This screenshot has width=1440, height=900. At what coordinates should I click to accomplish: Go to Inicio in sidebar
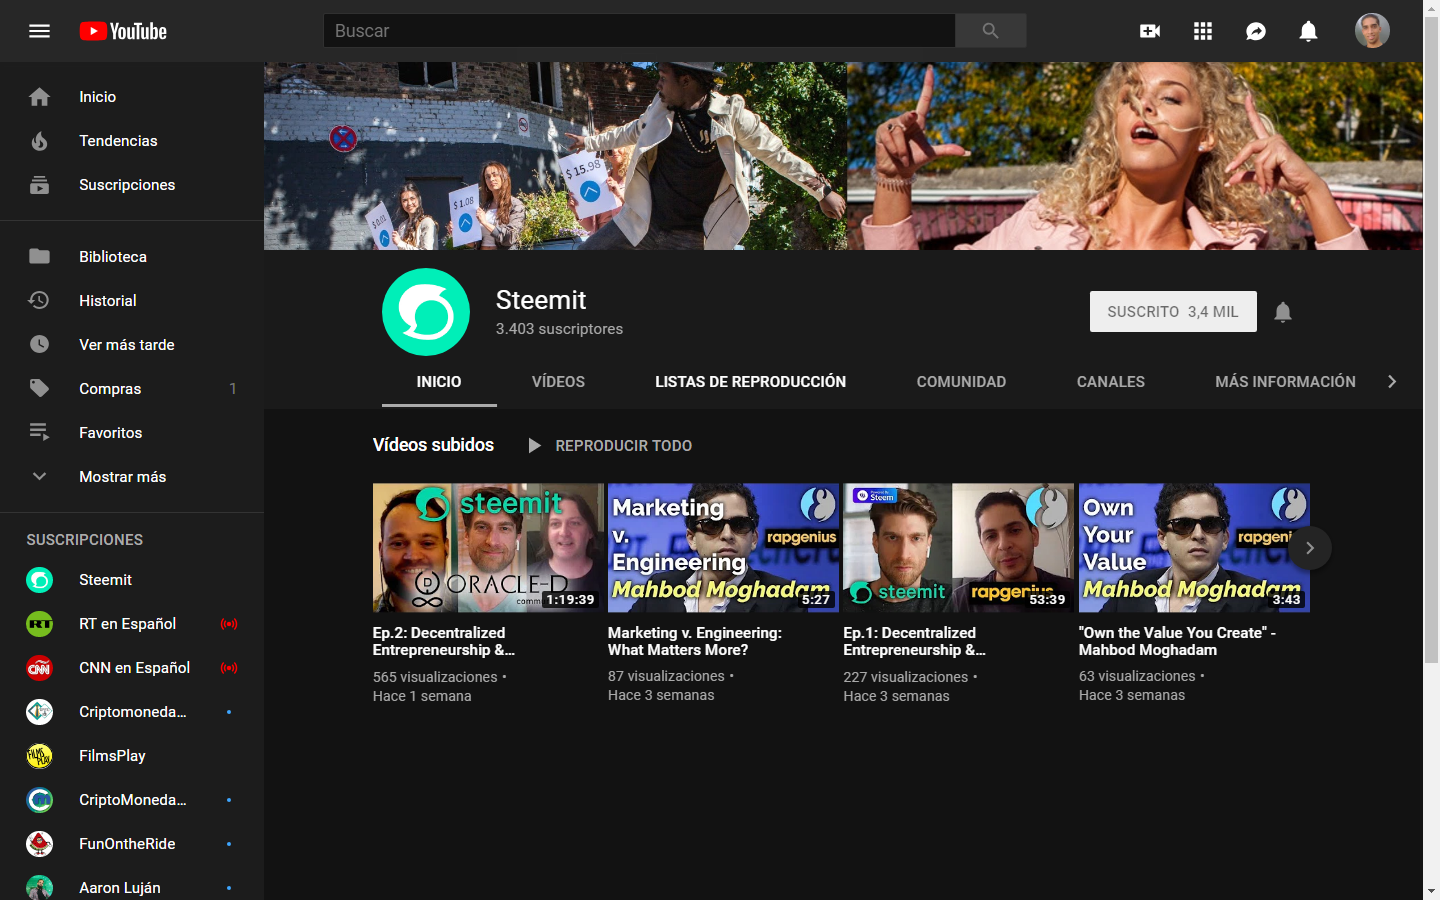tap(132, 97)
